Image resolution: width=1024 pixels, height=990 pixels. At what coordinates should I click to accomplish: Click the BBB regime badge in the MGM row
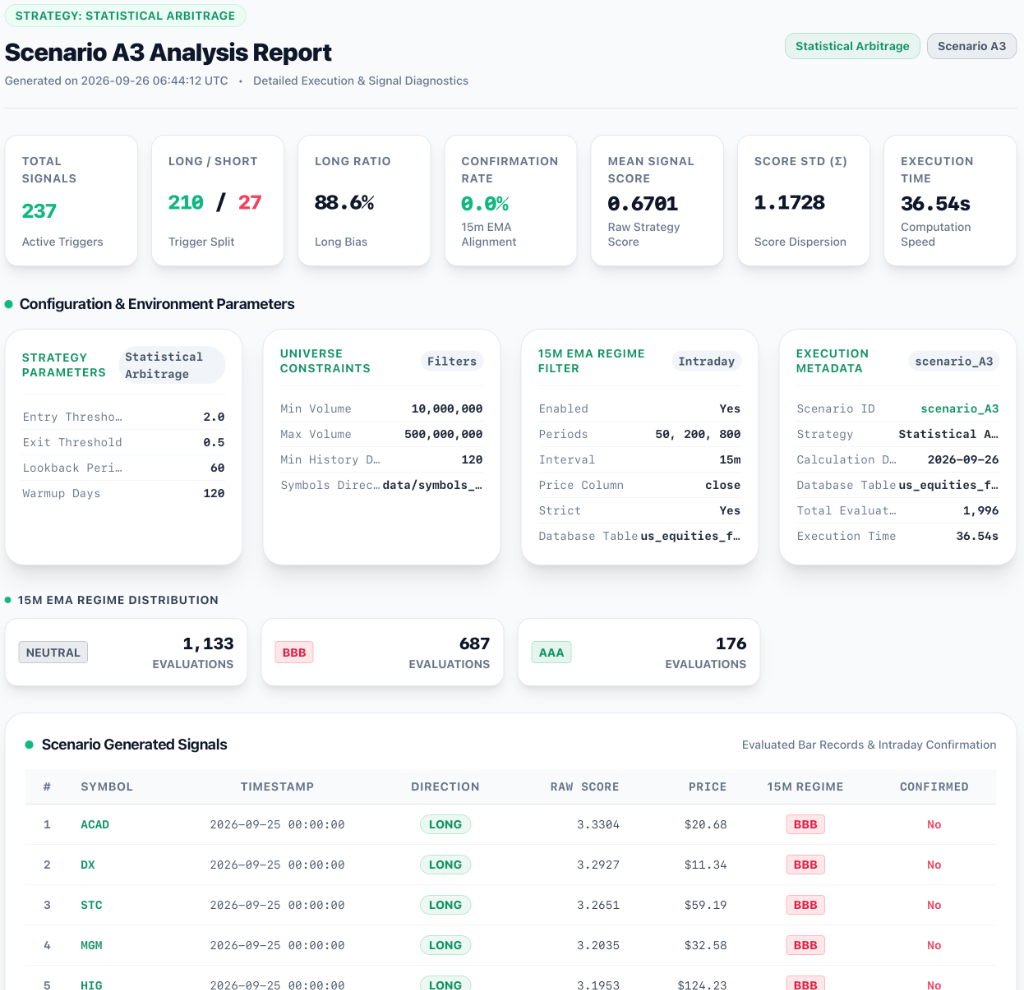coord(805,946)
